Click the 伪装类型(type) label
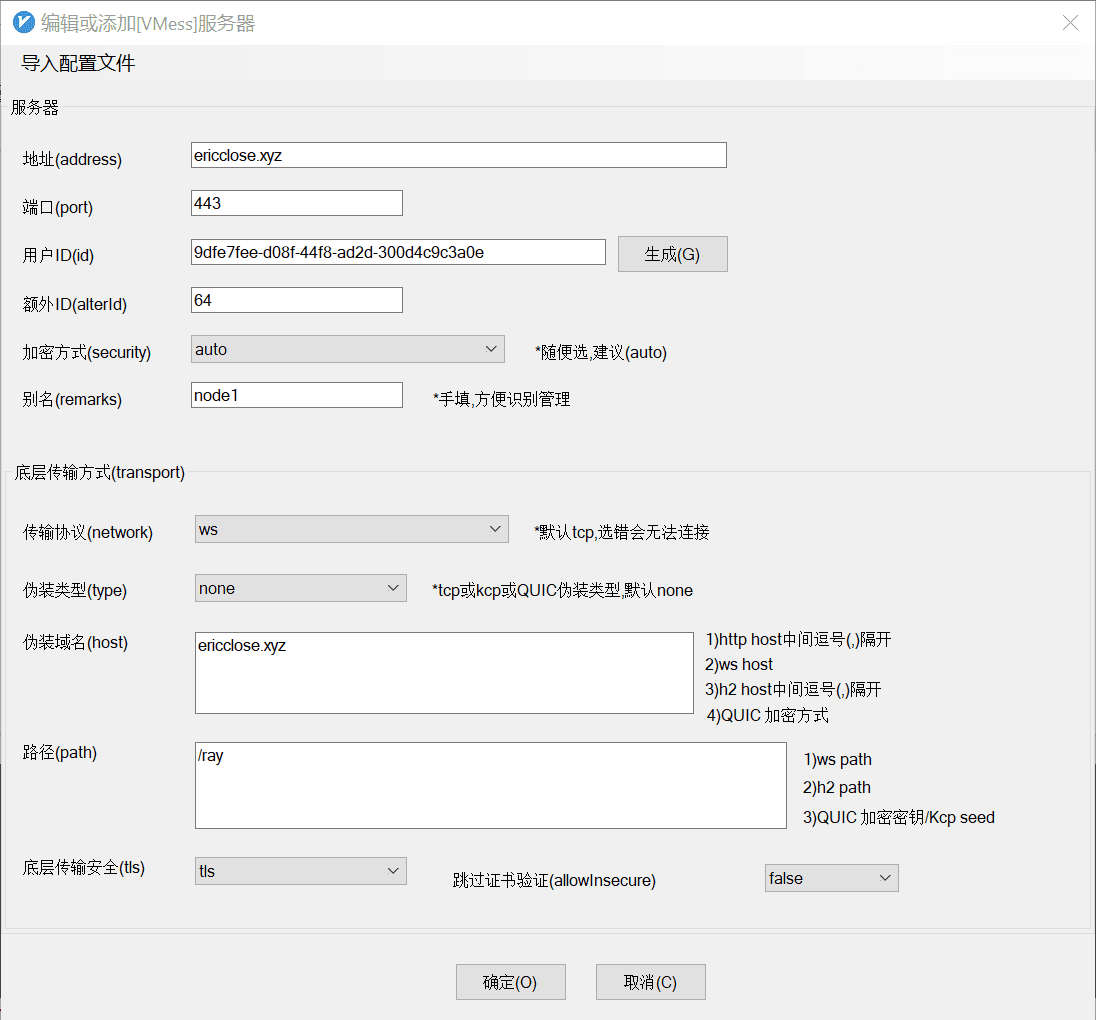The image size is (1096, 1020). point(75,591)
